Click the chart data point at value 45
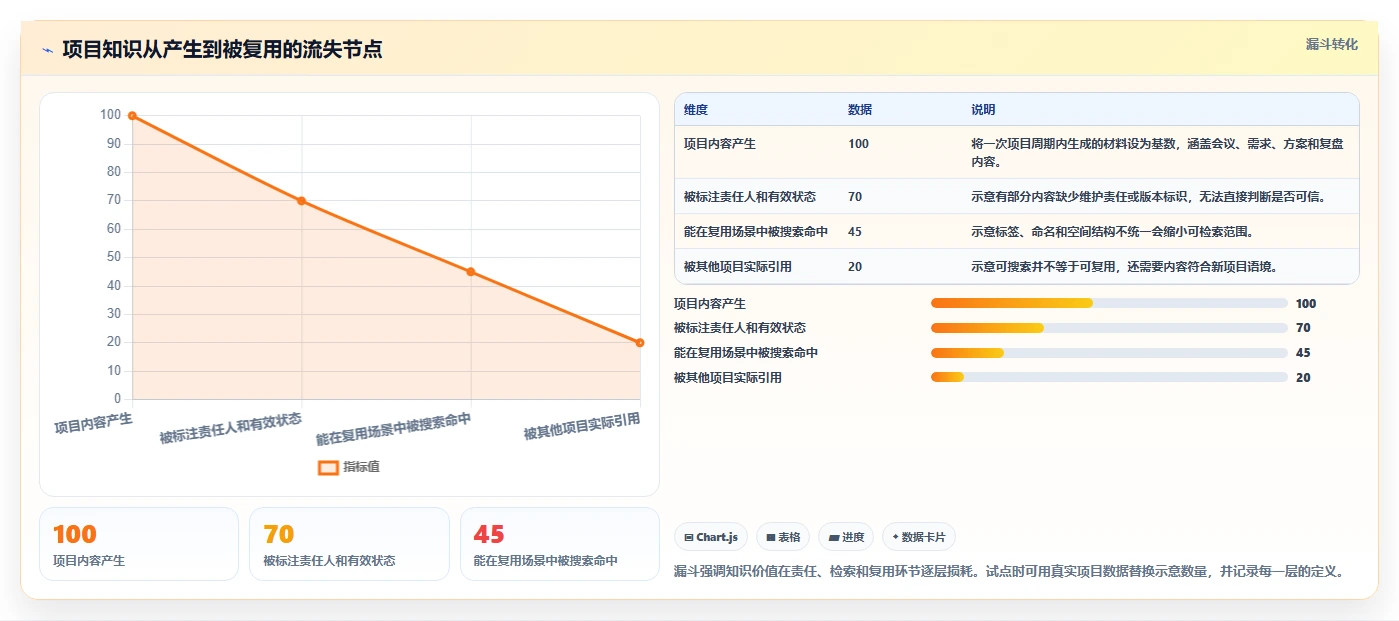The width and height of the screenshot is (1399, 621). [x=471, y=272]
